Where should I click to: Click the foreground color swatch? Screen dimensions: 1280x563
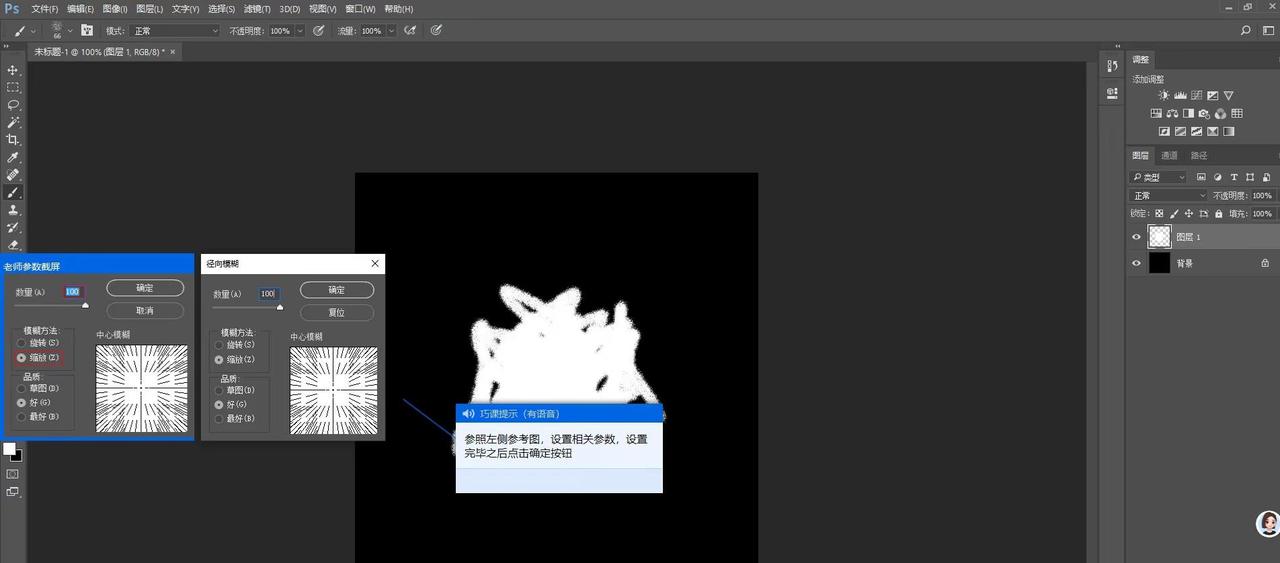point(9,448)
